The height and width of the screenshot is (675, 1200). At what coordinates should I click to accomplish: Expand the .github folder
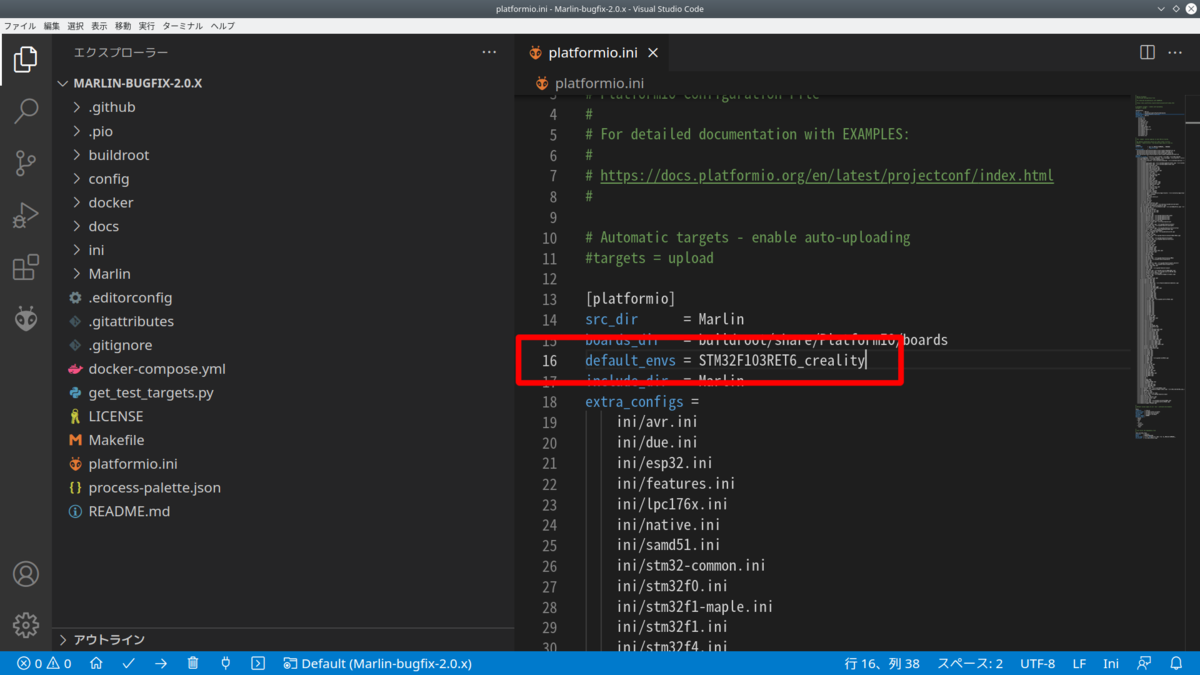(283, 107)
